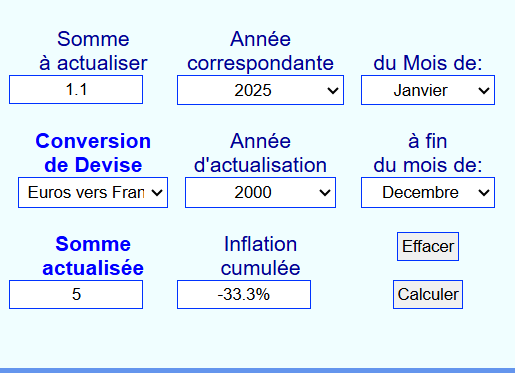Open the Année d'actualisation dropdown set to 2000
Screen dimensions: 515x373
pos(260,192)
